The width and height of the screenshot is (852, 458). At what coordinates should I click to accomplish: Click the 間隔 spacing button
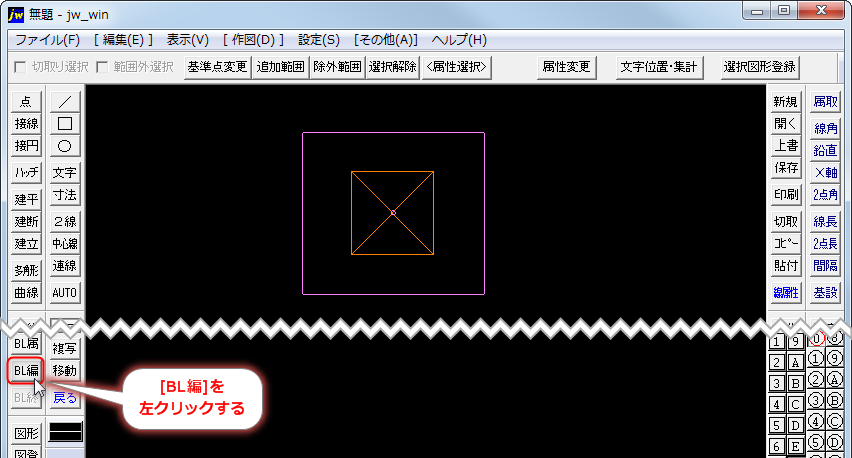tap(825, 266)
